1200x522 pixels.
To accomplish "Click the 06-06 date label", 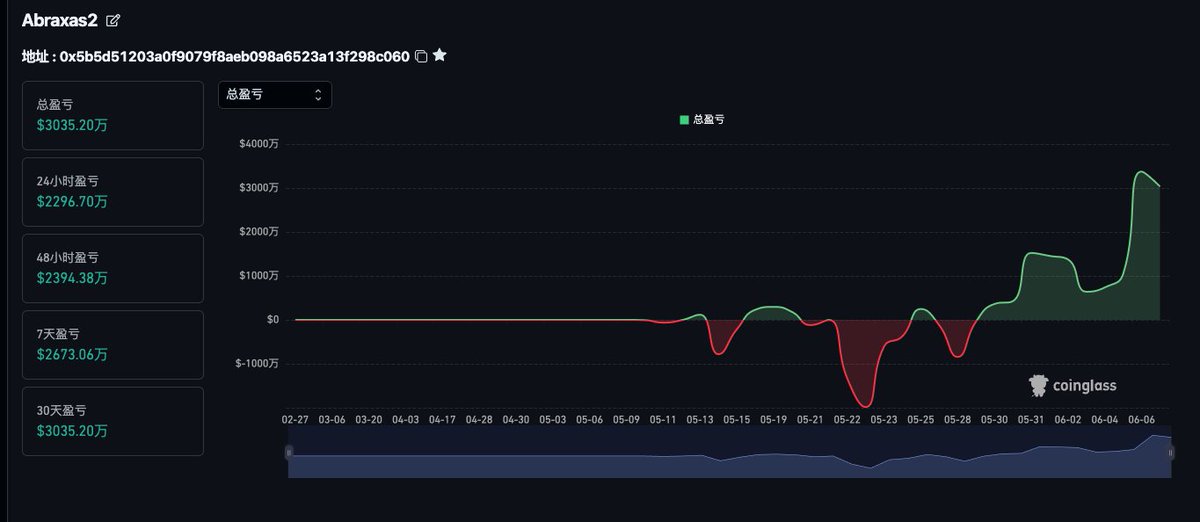I will (x=1142, y=420).
